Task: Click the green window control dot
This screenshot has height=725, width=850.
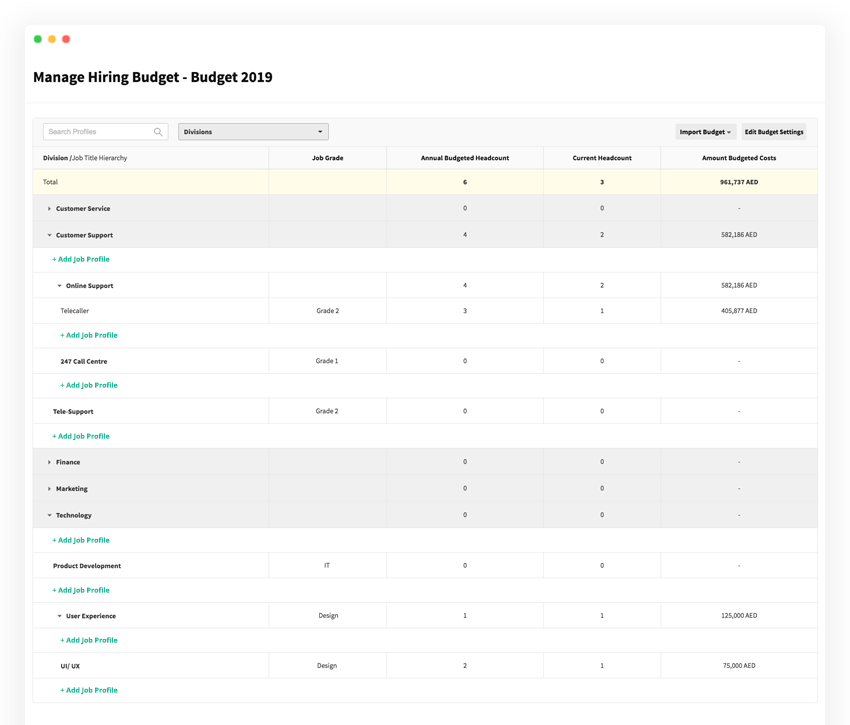Action: click(x=38, y=39)
